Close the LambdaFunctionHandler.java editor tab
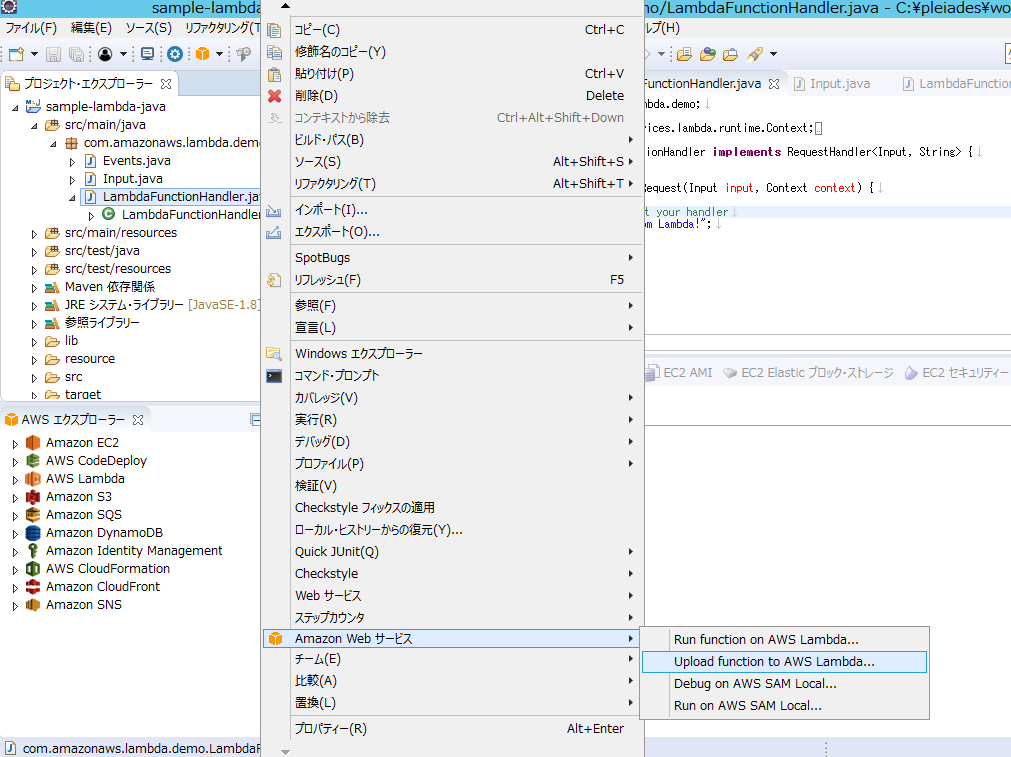The image size is (1011, 757). [774, 84]
